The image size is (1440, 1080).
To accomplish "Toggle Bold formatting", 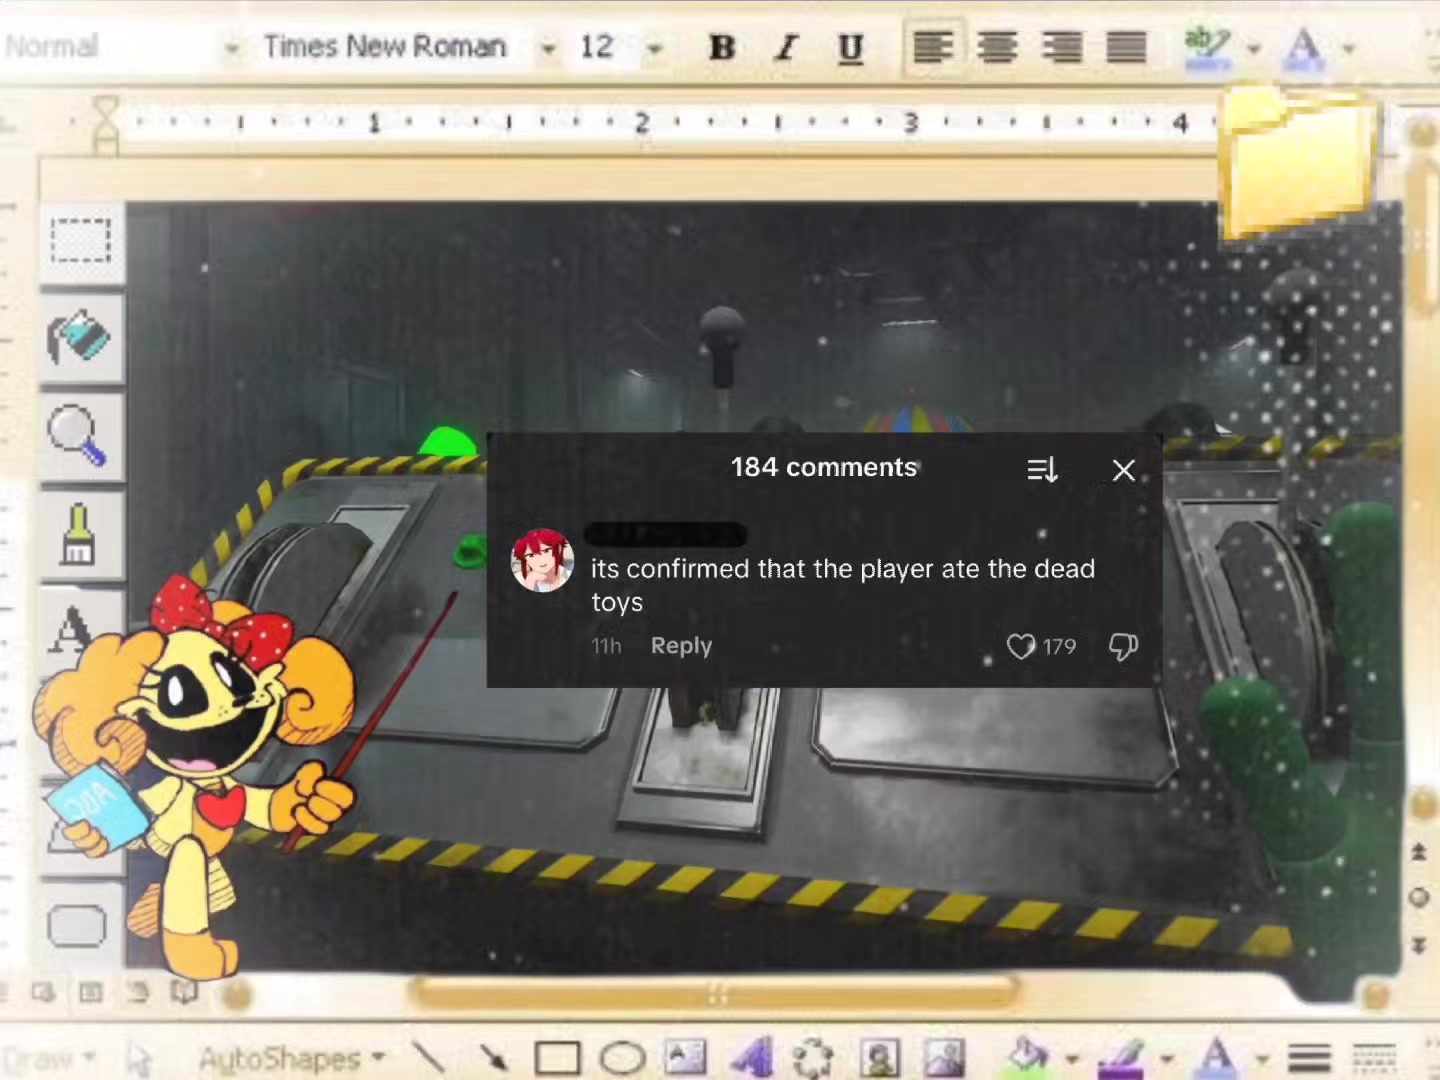I will click(721, 47).
